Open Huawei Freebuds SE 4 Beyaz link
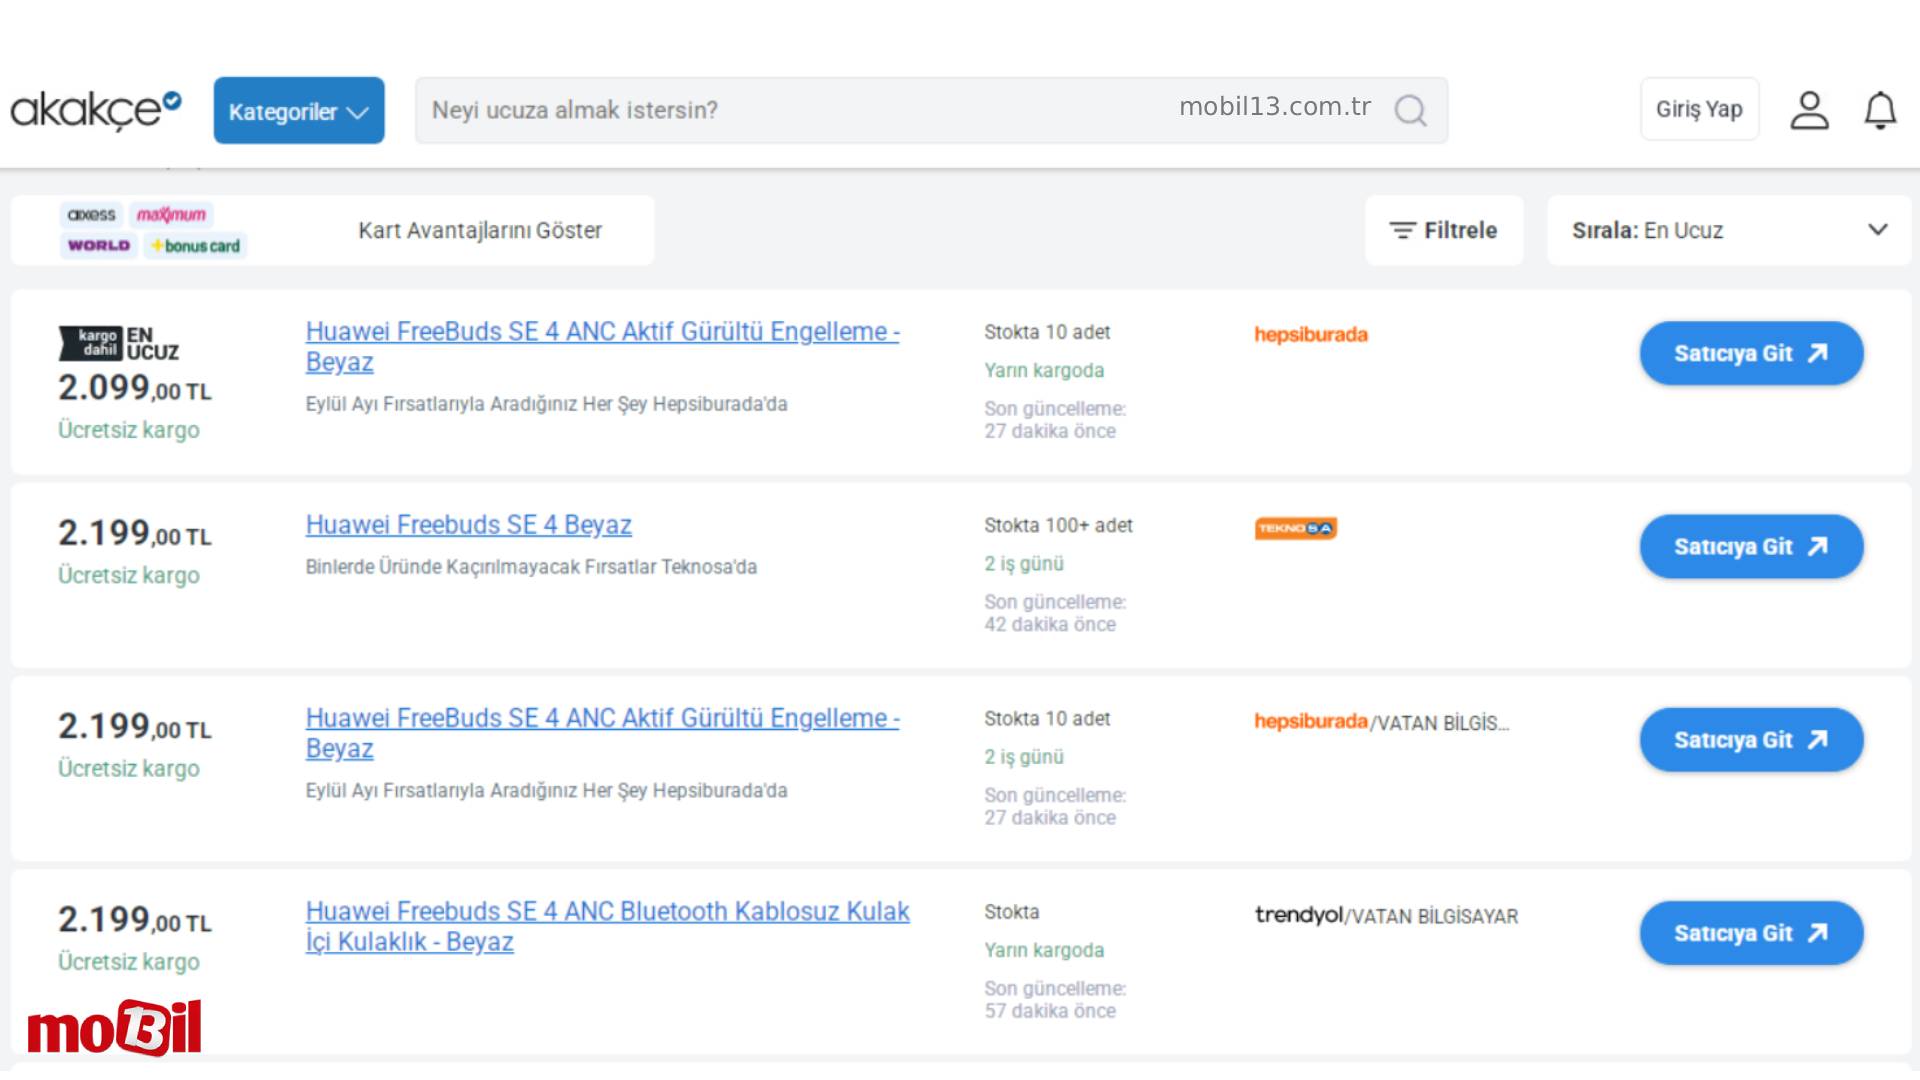This screenshot has height=1080, width=1920. click(x=468, y=525)
